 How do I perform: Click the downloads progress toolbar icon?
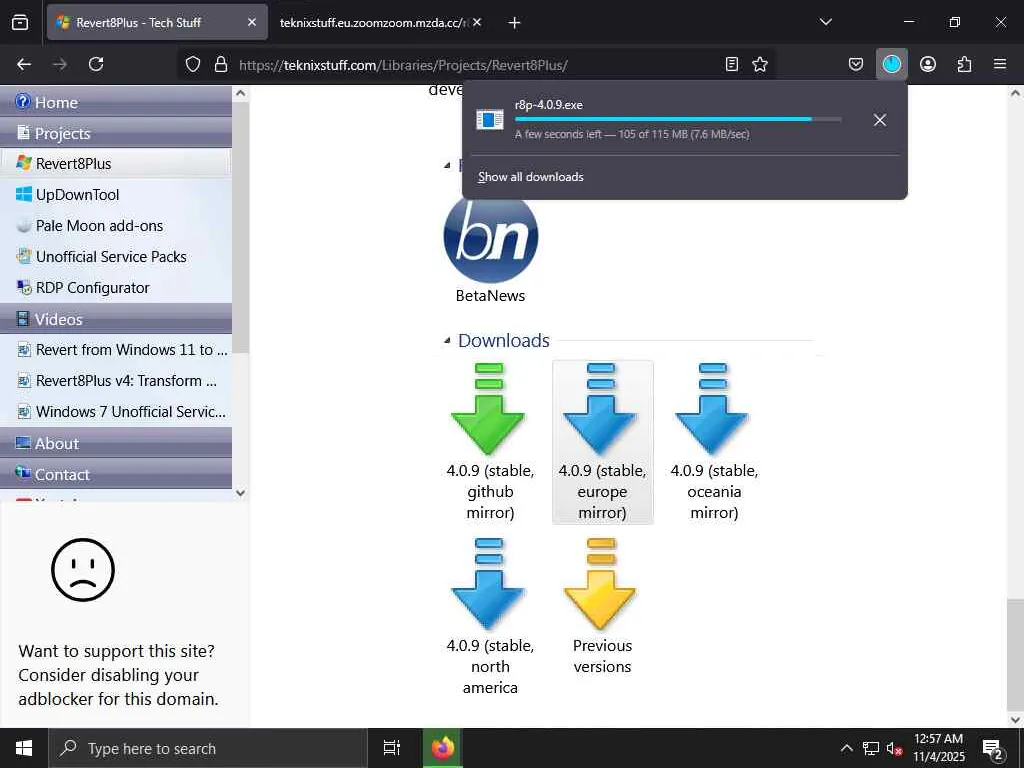(x=891, y=64)
